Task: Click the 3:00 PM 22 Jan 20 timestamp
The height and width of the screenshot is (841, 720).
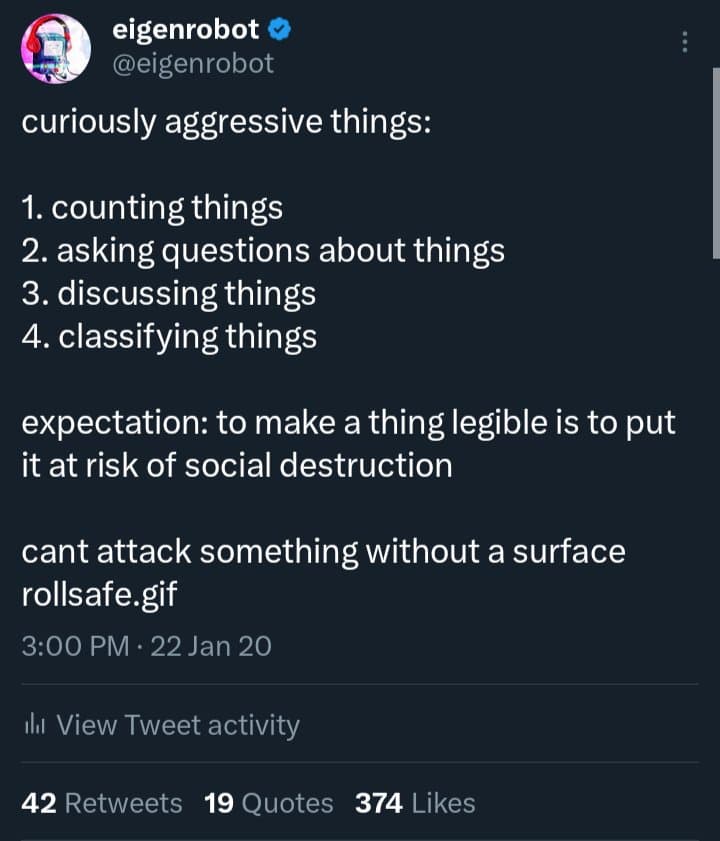Action: tap(146, 647)
